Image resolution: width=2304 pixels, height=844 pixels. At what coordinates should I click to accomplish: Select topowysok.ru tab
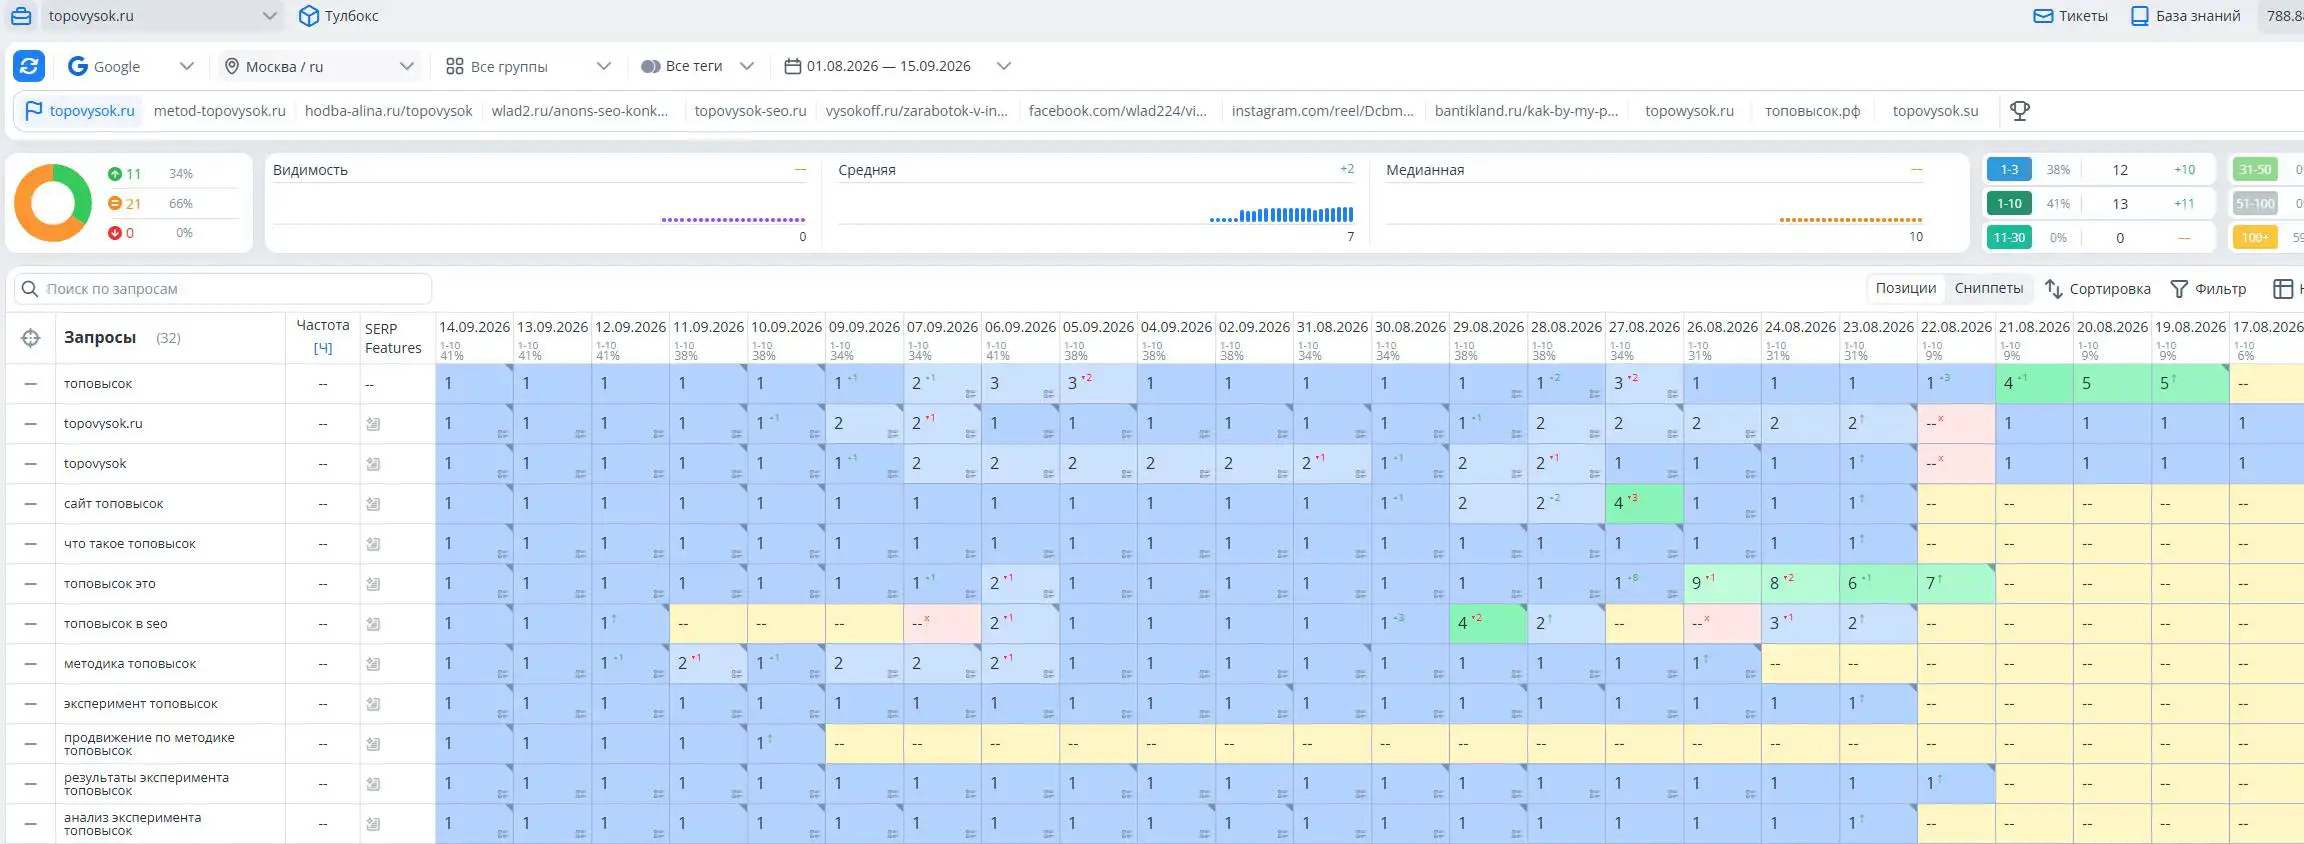pos(1689,111)
